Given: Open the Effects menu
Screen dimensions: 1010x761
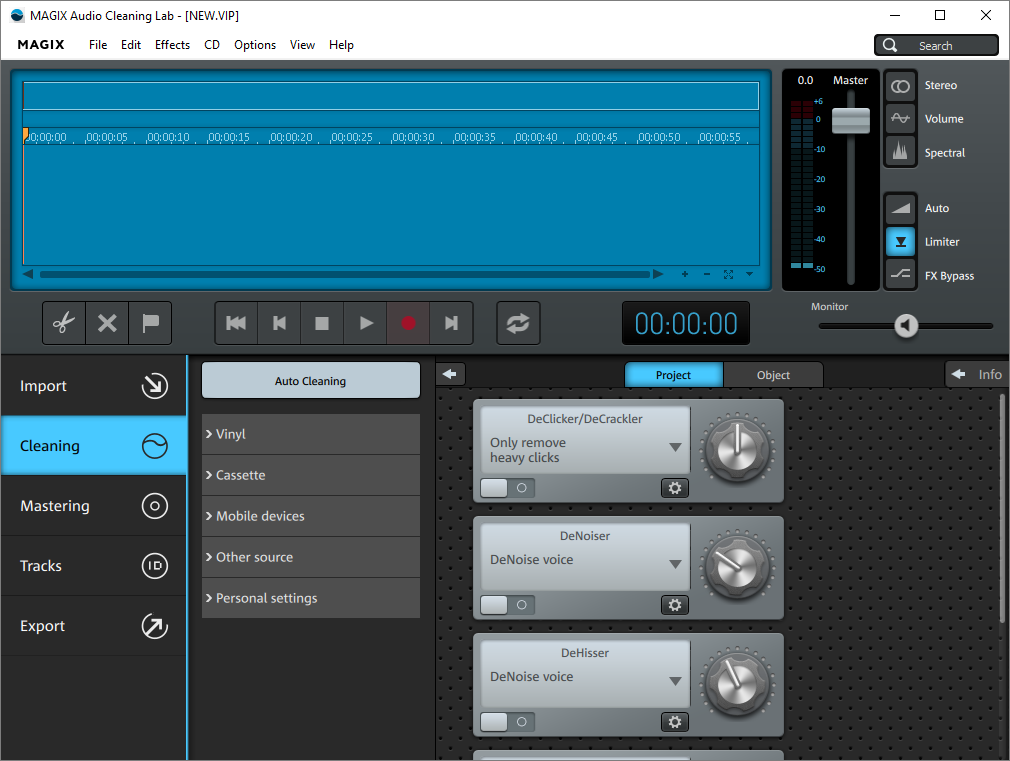Looking at the screenshot, I should [x=172, y=44].
